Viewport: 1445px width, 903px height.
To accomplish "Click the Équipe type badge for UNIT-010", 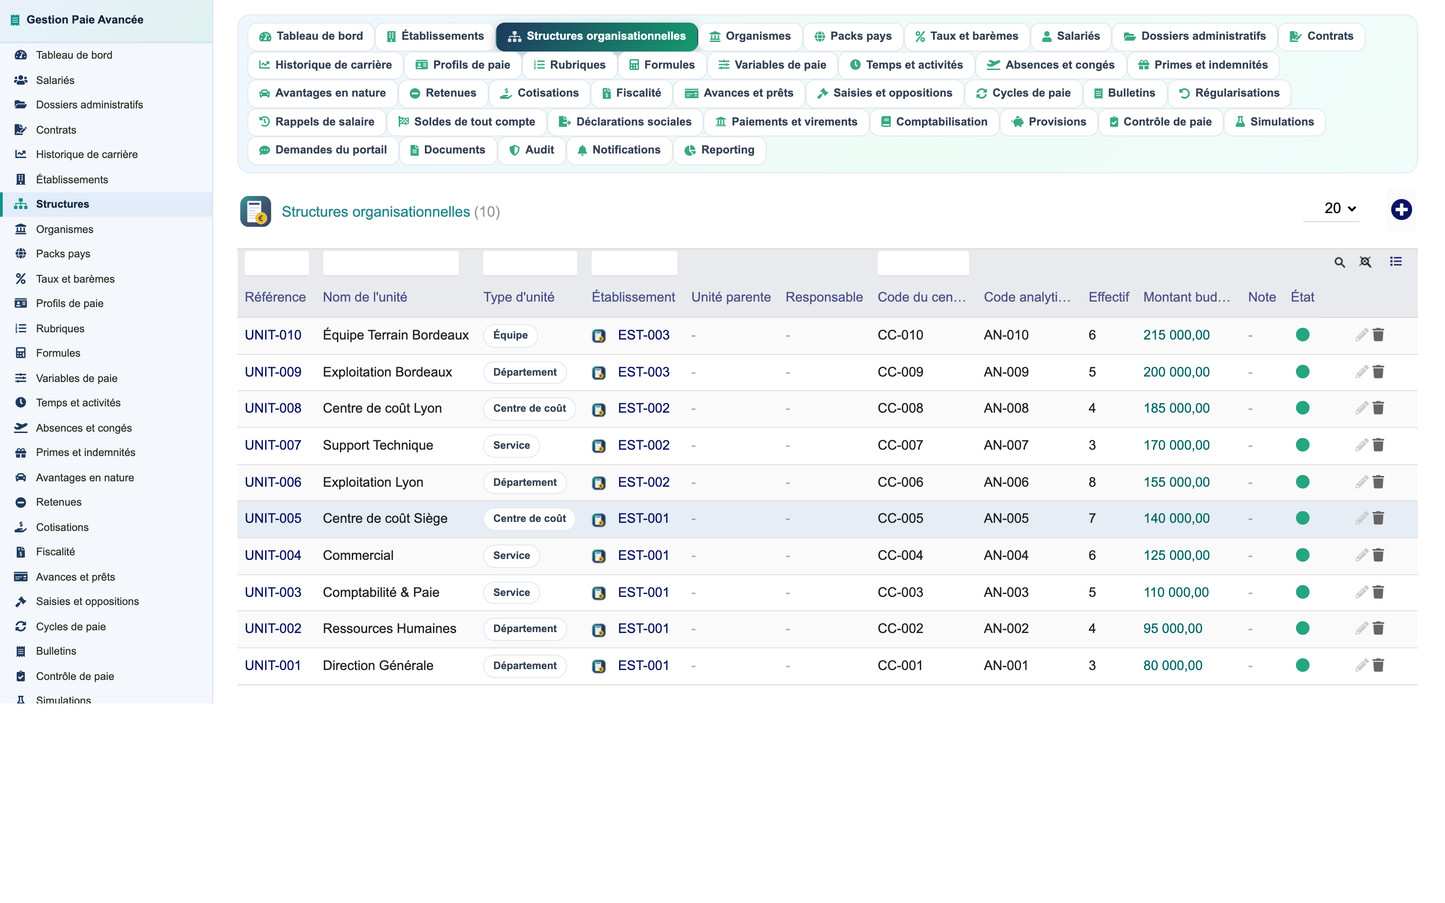I will coord(510,335).
